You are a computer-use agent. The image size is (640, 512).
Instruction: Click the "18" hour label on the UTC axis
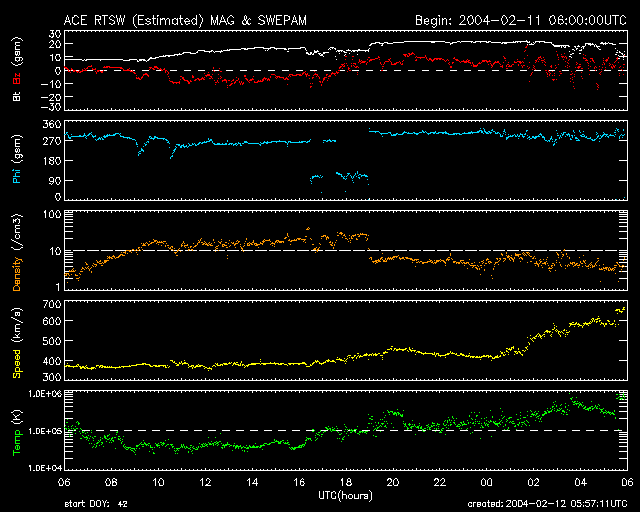(x=346, y=482)
